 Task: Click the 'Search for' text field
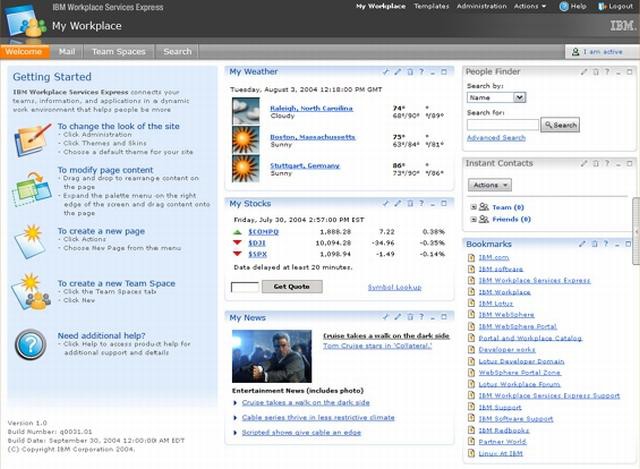(502, 125)
